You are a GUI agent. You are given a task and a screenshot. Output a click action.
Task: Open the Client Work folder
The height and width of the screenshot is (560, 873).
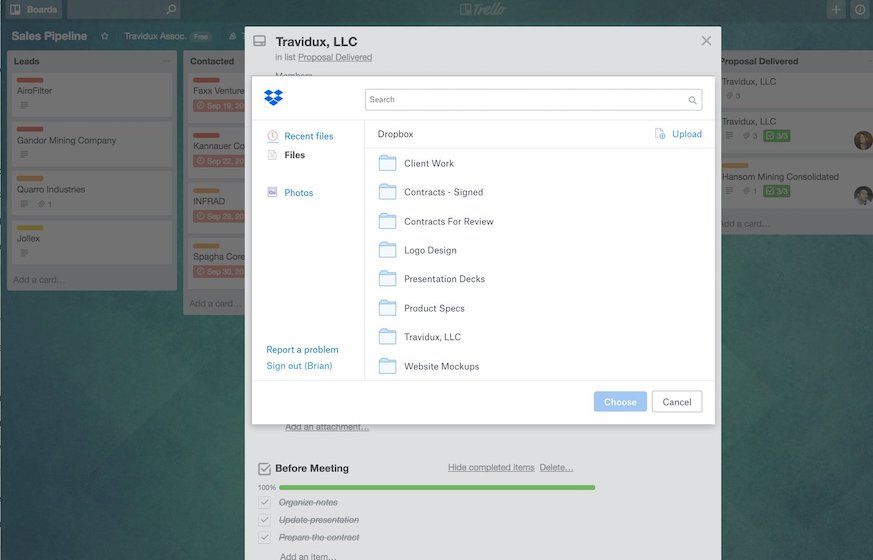click(428, 163)
